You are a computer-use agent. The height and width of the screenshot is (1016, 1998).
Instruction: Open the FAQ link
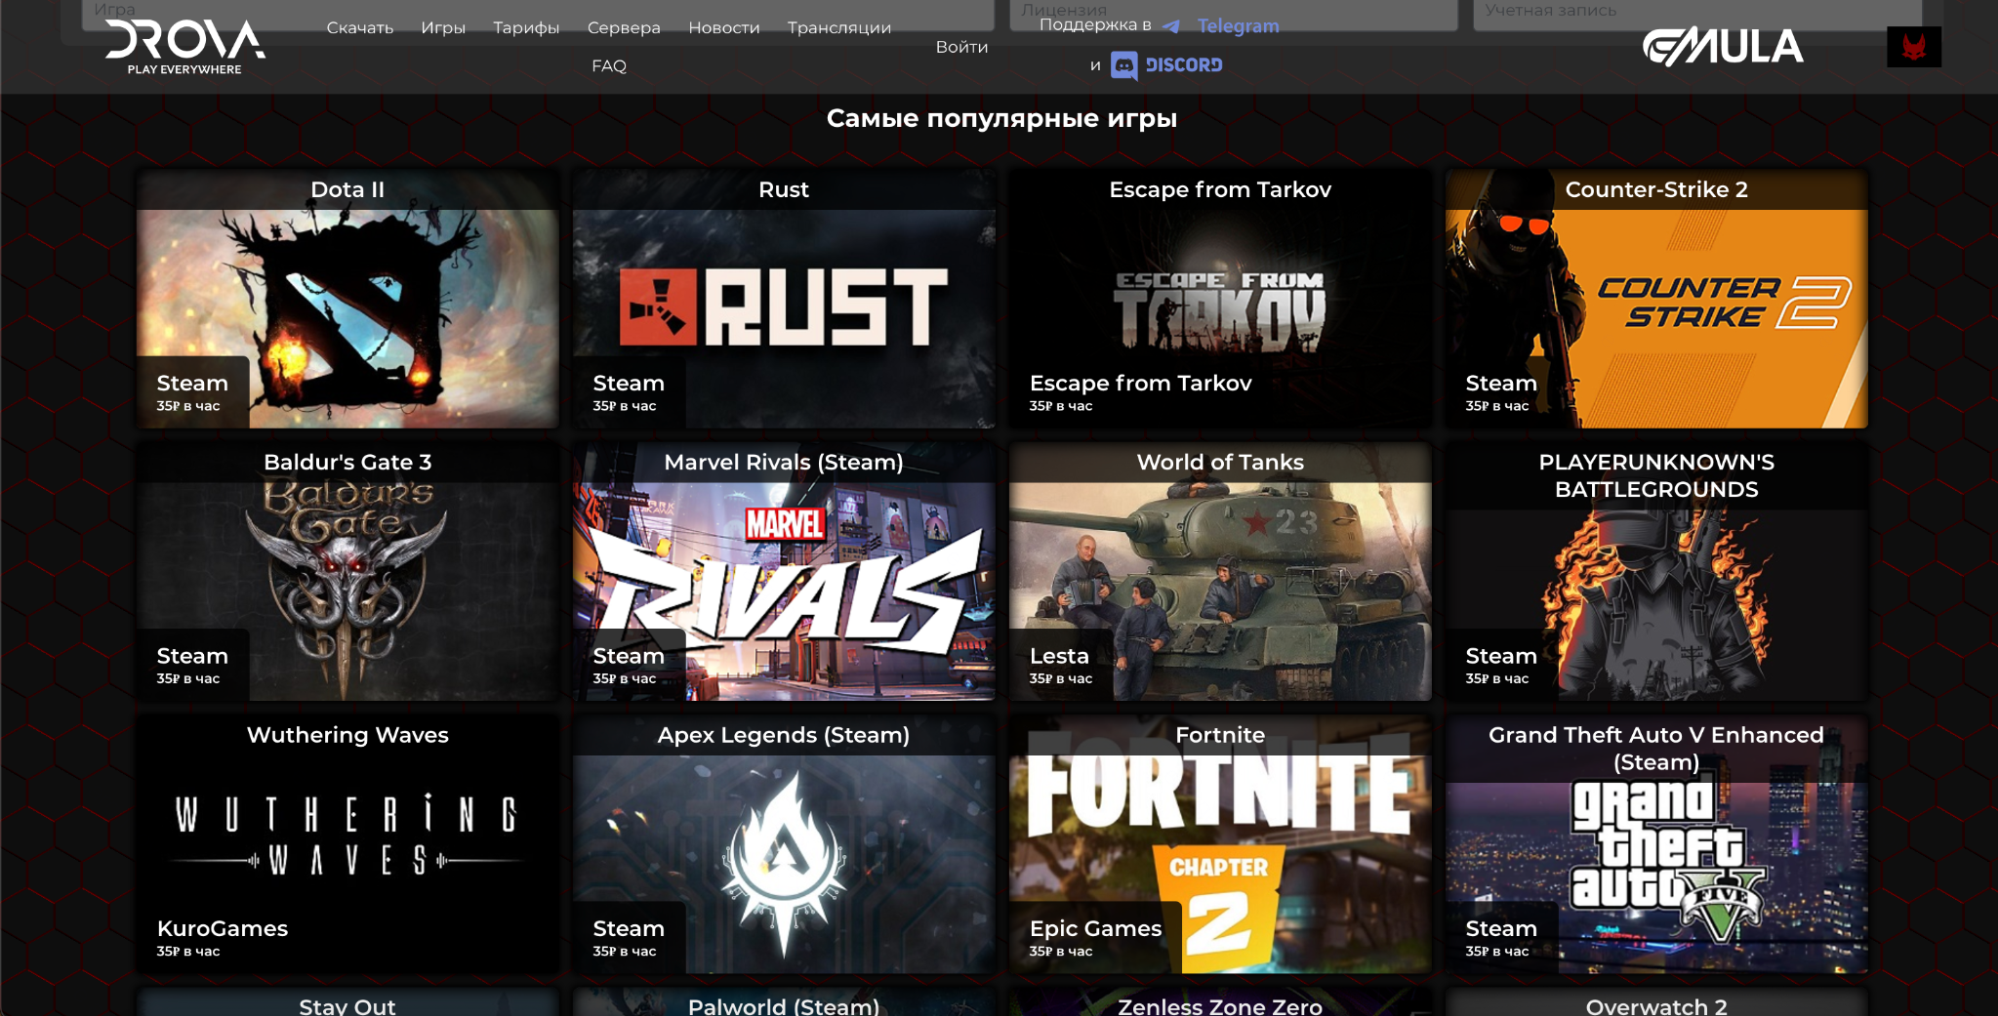click(x=609, y=66)
